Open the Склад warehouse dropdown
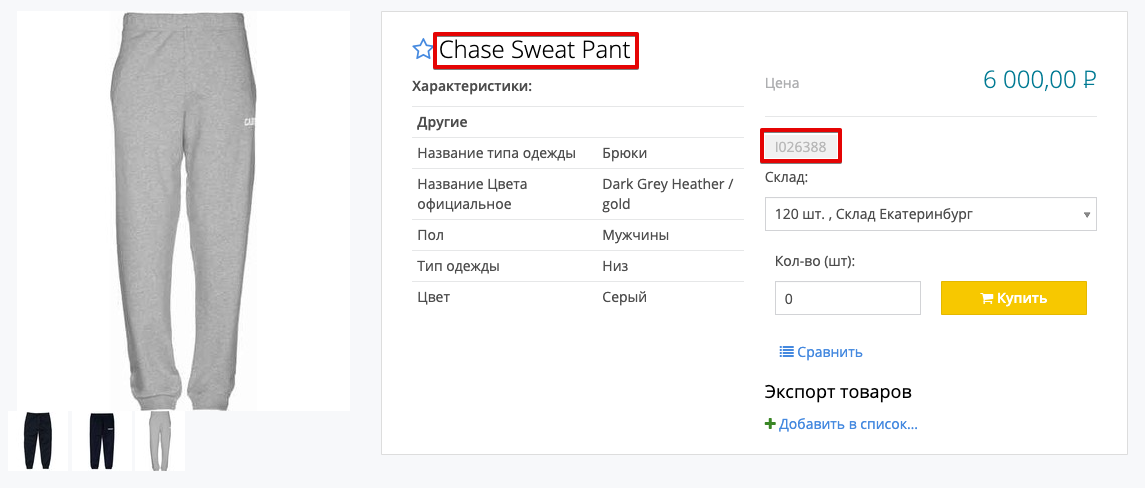 pos(930,214)
